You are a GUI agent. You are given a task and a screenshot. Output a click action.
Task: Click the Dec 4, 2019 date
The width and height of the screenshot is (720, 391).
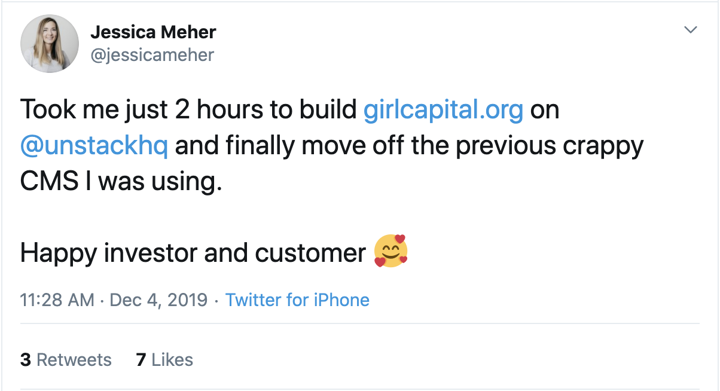(158, 300)
